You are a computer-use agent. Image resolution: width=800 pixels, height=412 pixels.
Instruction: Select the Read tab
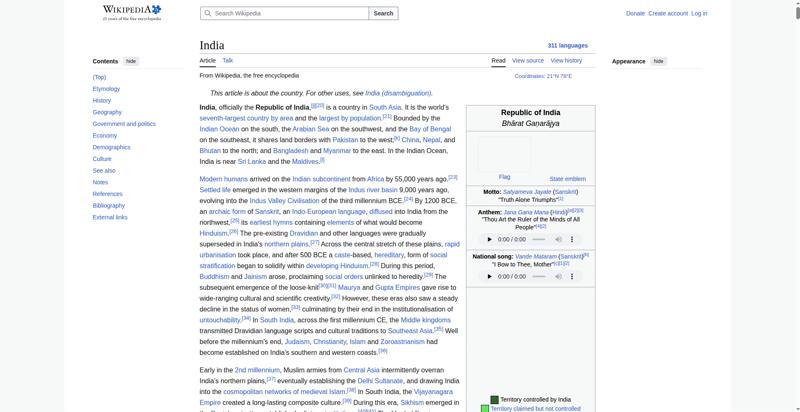pyautogui.click(x=498, y=60)
